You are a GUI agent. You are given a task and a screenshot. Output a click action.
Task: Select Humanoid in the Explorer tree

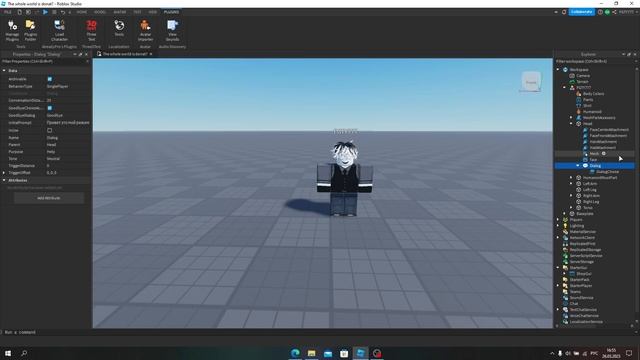(592, 111)
